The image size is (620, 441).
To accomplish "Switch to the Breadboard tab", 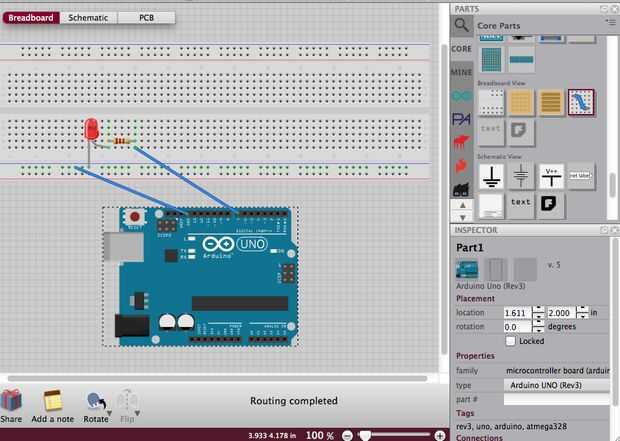I will click(31, 18).
